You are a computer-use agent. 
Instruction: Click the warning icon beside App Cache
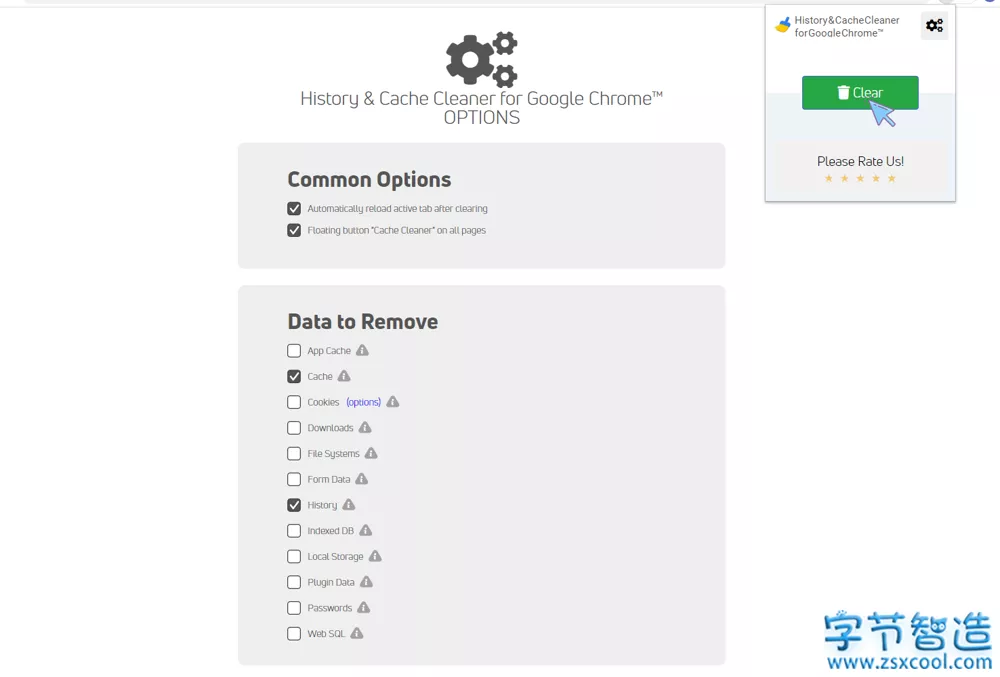click(x=362, y=351)
